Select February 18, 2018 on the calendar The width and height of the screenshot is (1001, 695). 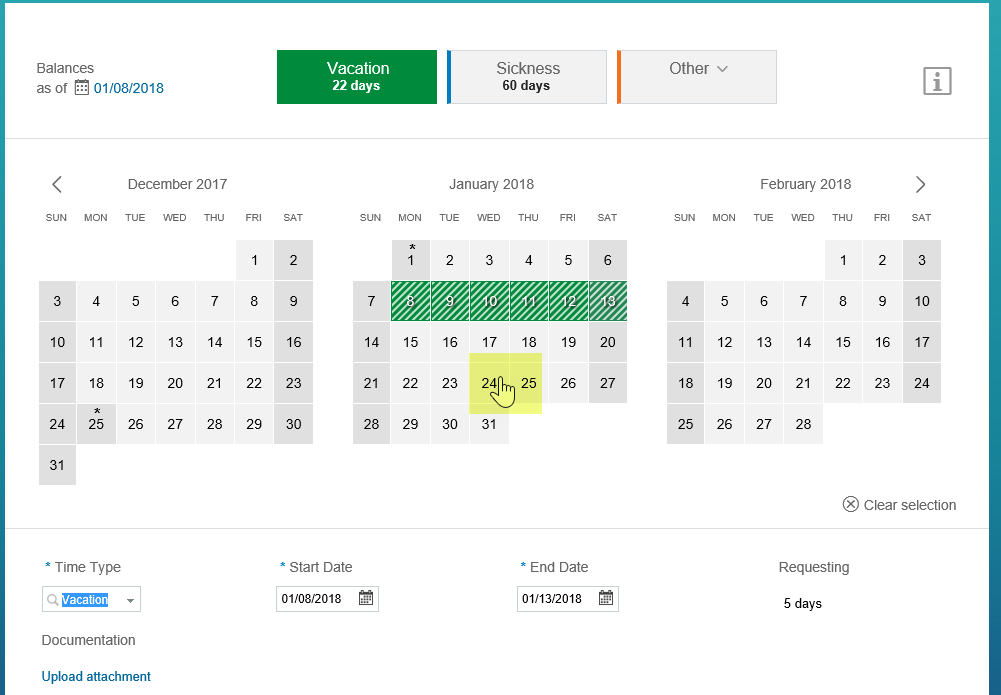pos(686,383)
